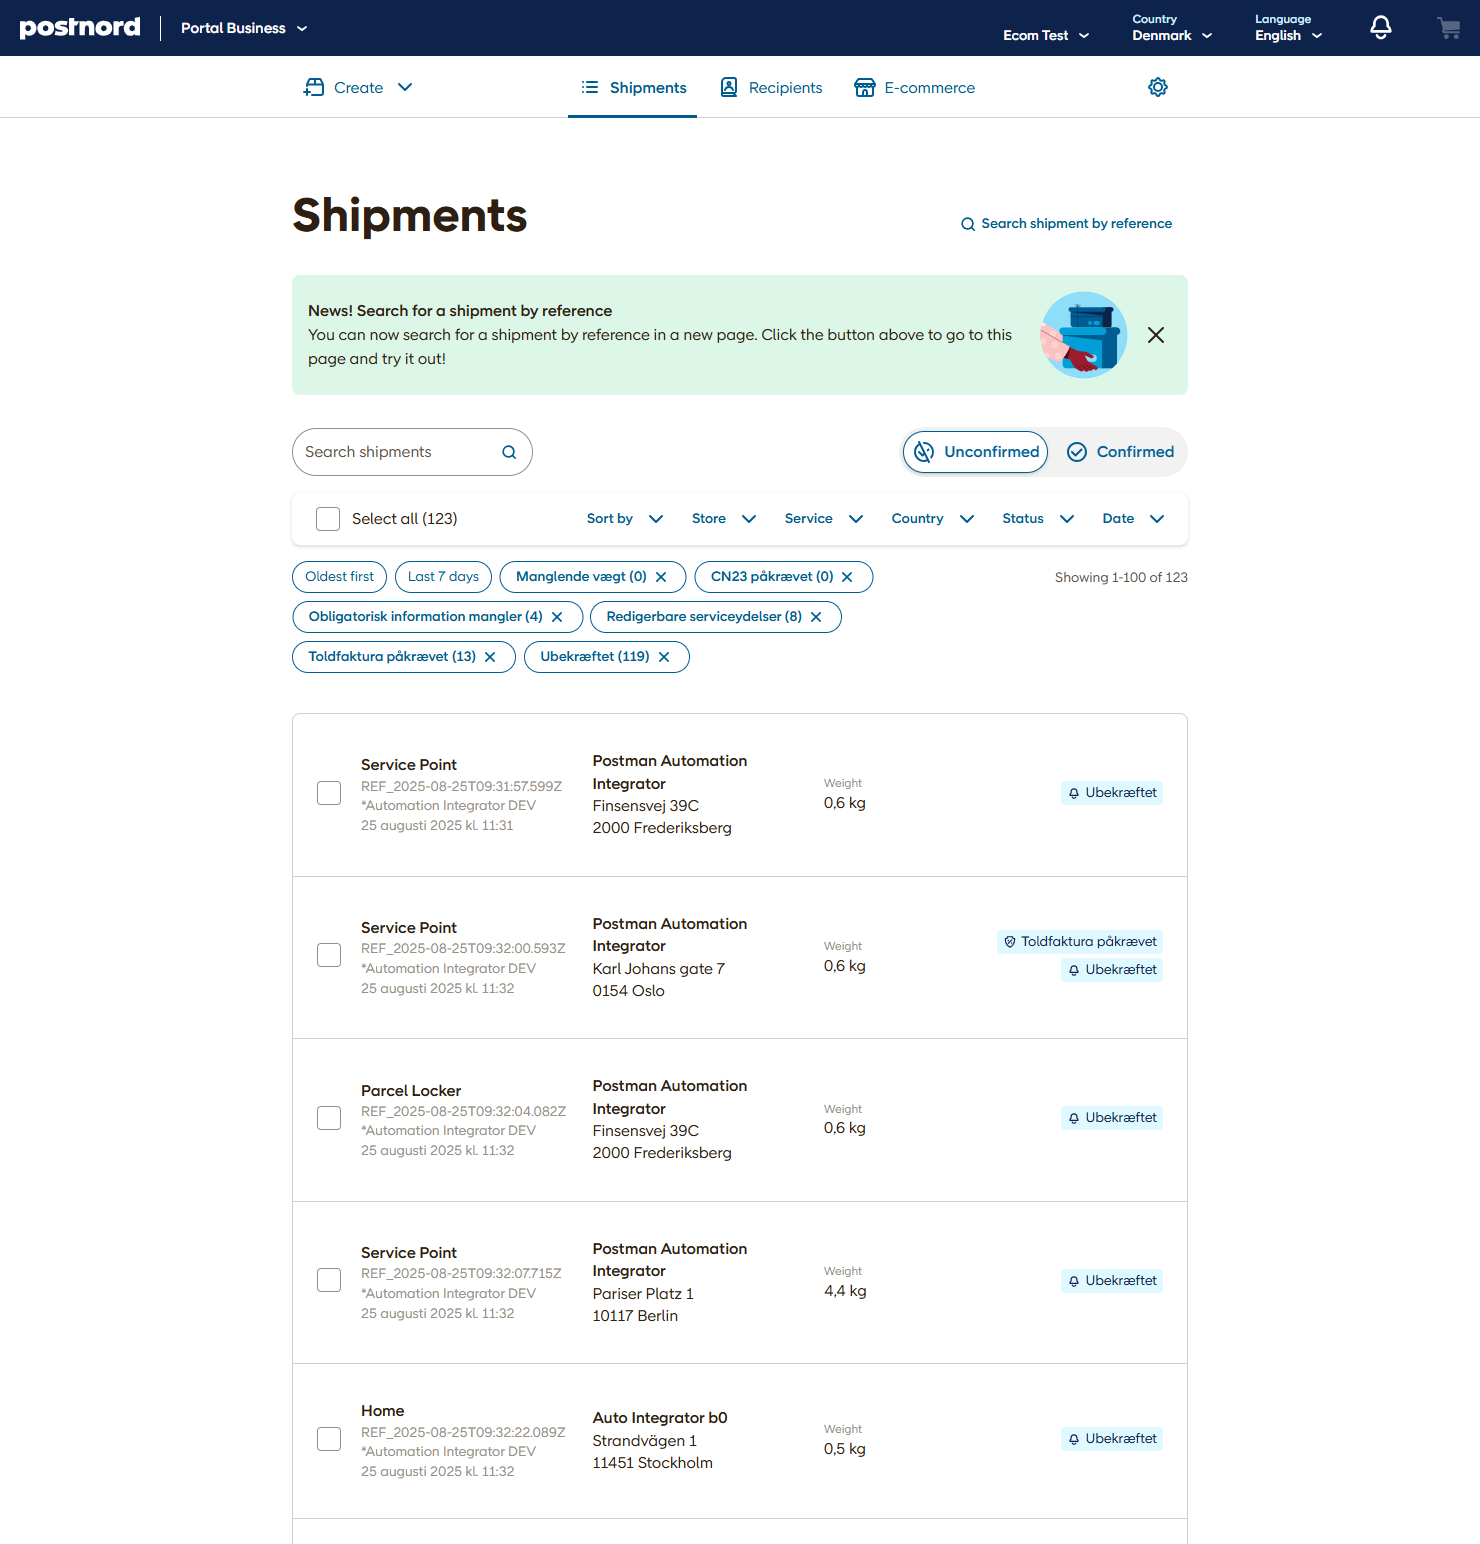Click Ubekræftet badge on Oslo shipment

[x=1112, y=970]
